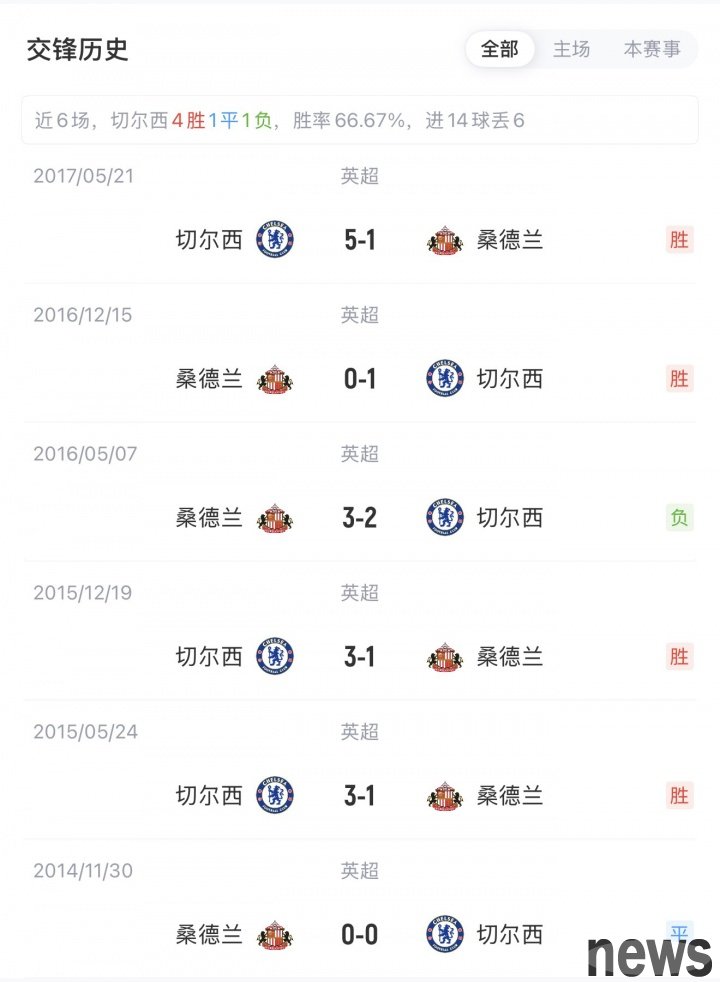The height and width of the screenshot is (982, 720).
Task: Click Sunderland crest in the 2017/05/21 match
Action: pos(445,240)
